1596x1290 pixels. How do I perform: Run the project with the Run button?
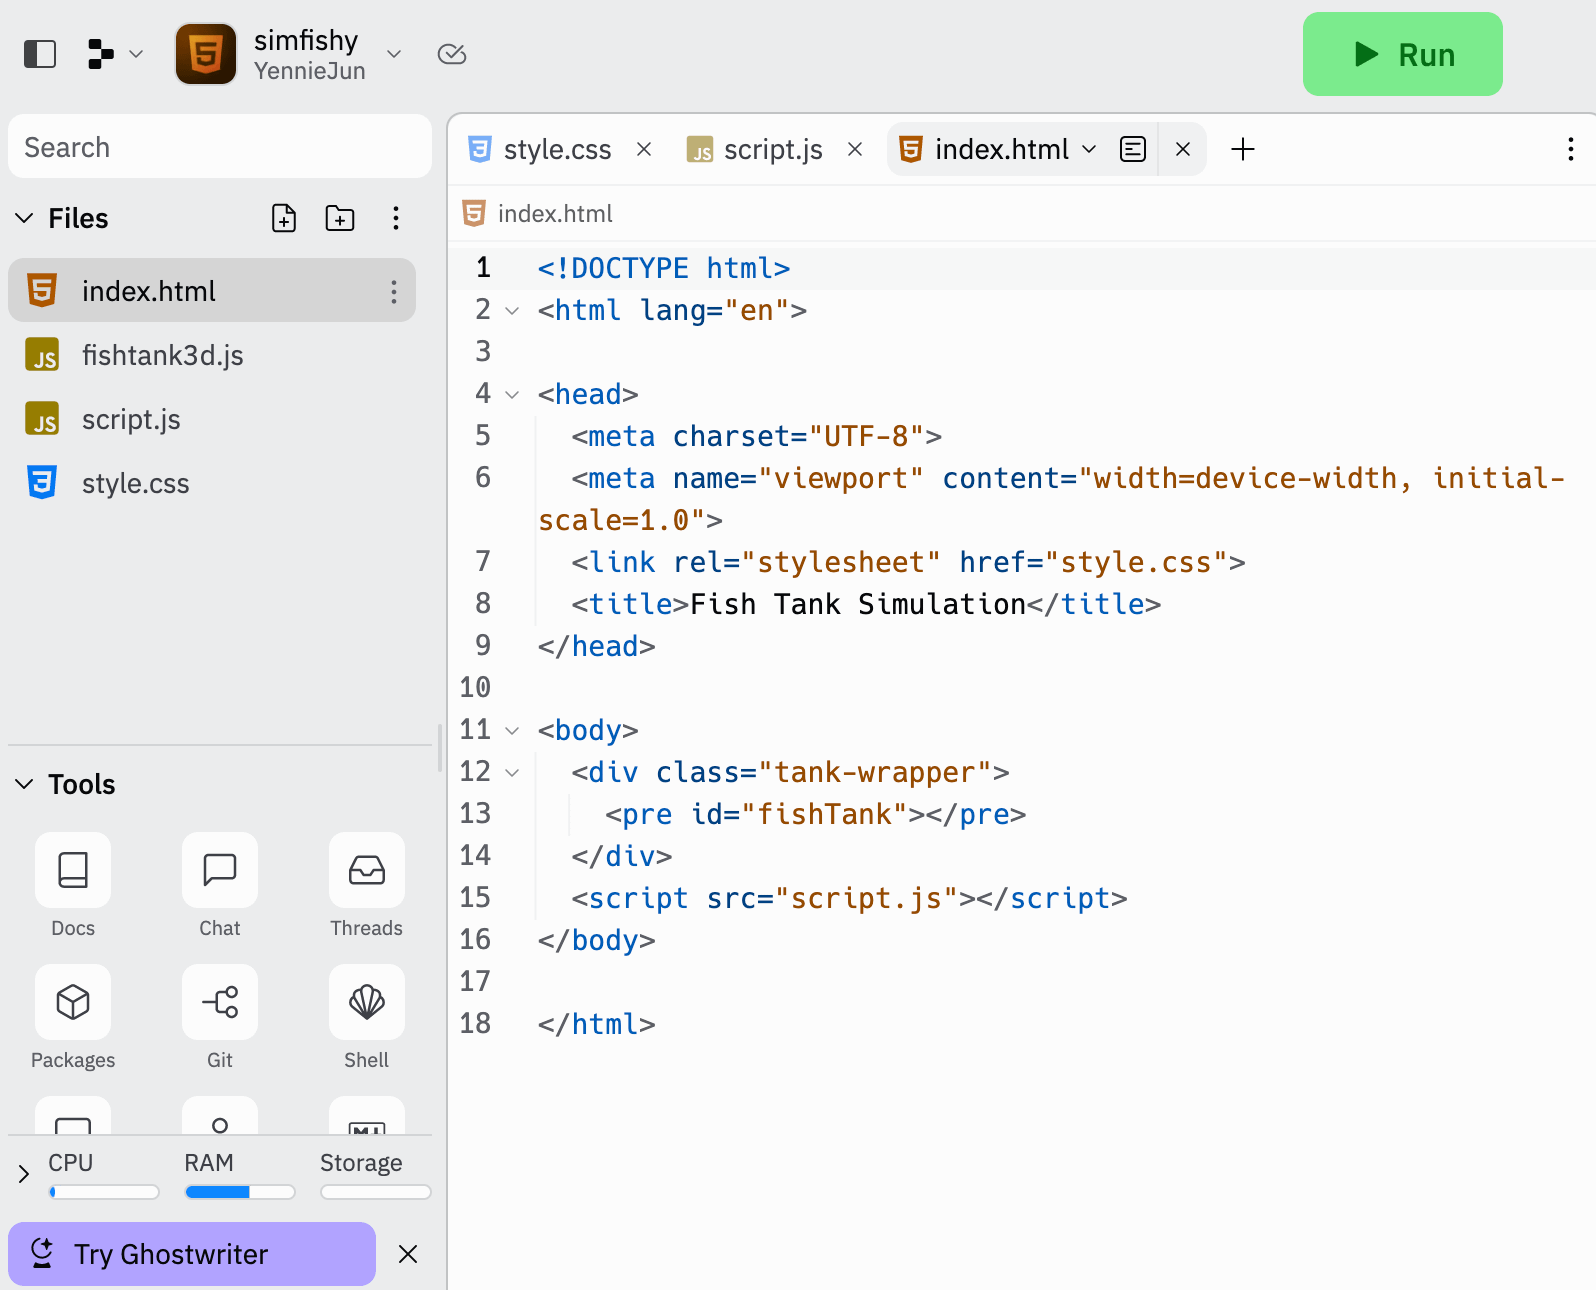click(1402, 54)
